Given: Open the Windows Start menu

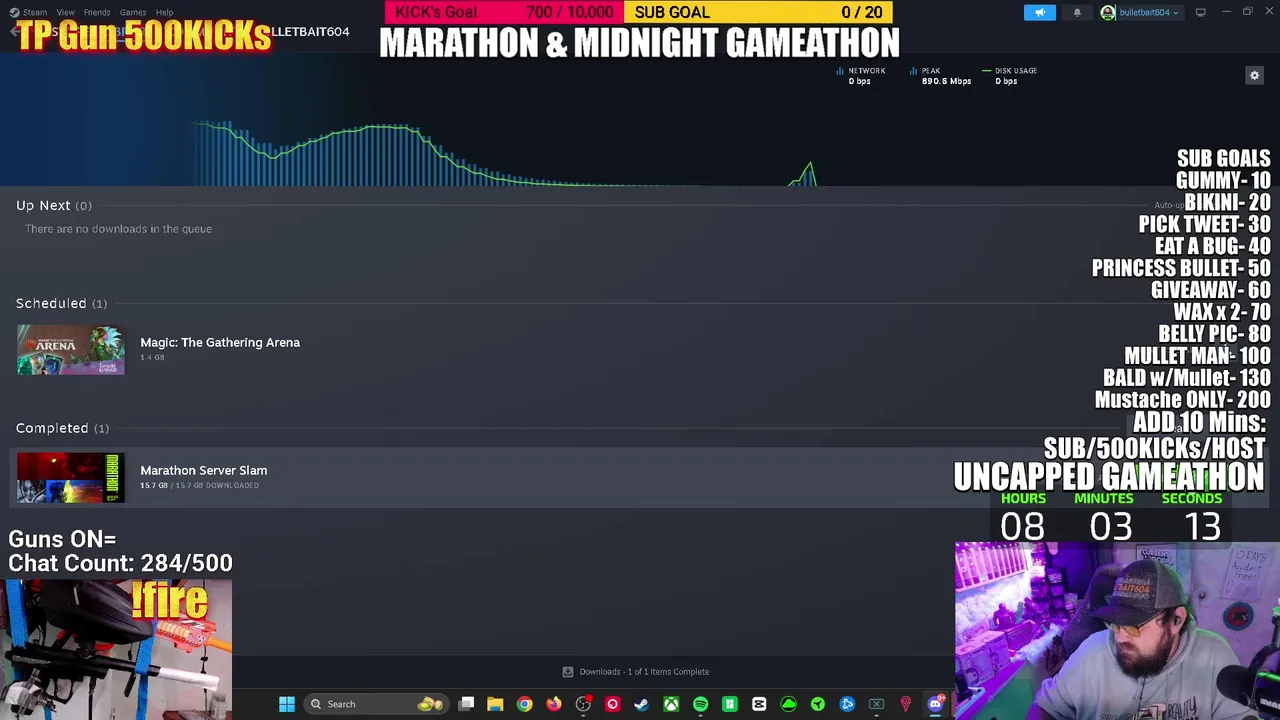Looking at the screenshot, I should [287, 704].
